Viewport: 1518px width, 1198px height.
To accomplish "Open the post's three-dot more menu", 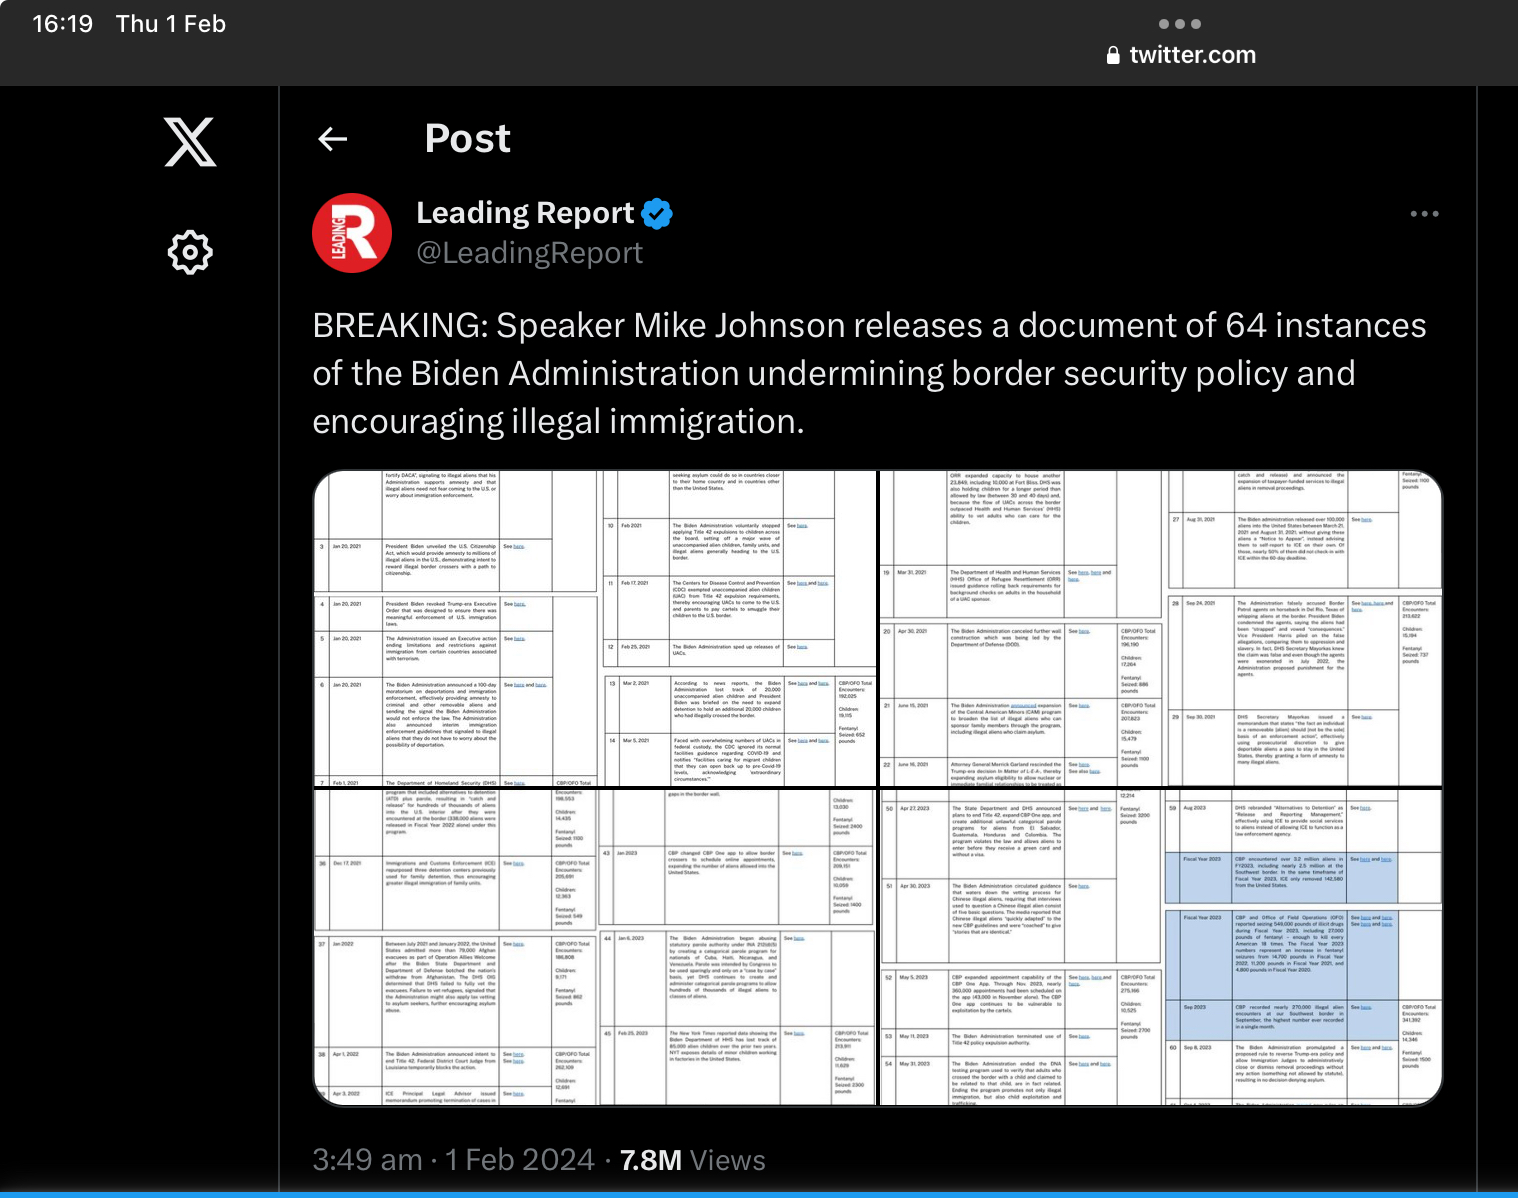I will [1424, 214].
